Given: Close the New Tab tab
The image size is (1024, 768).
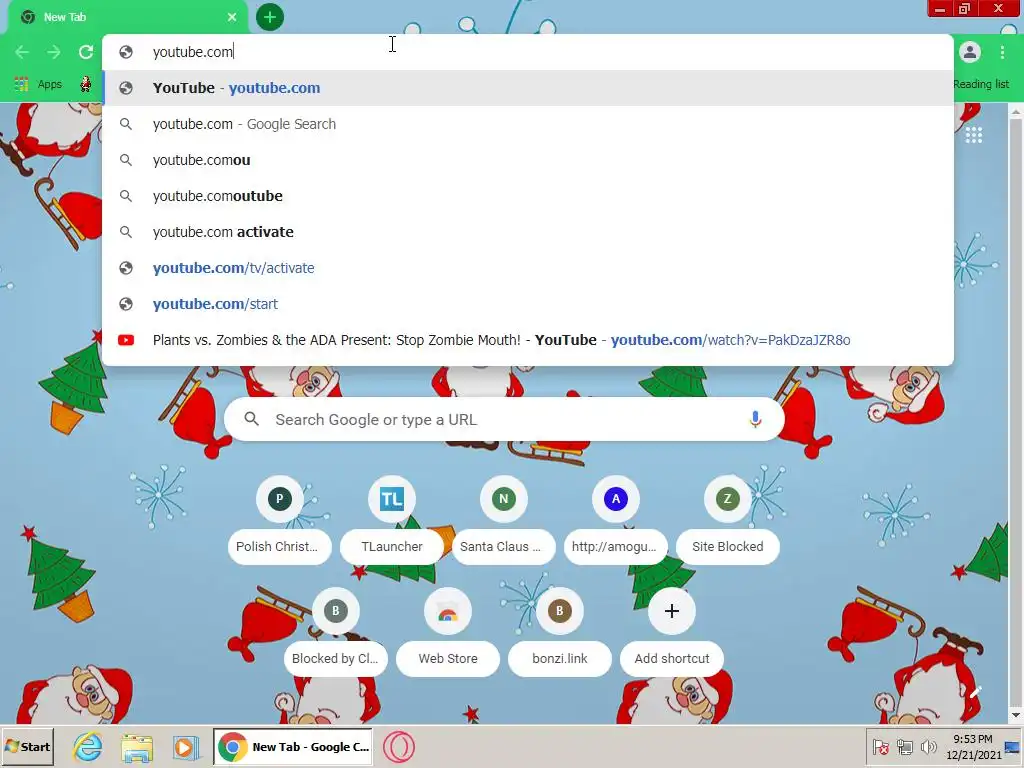Looking at the screenshot, I should pyautogui.click(x=232, y=17).
